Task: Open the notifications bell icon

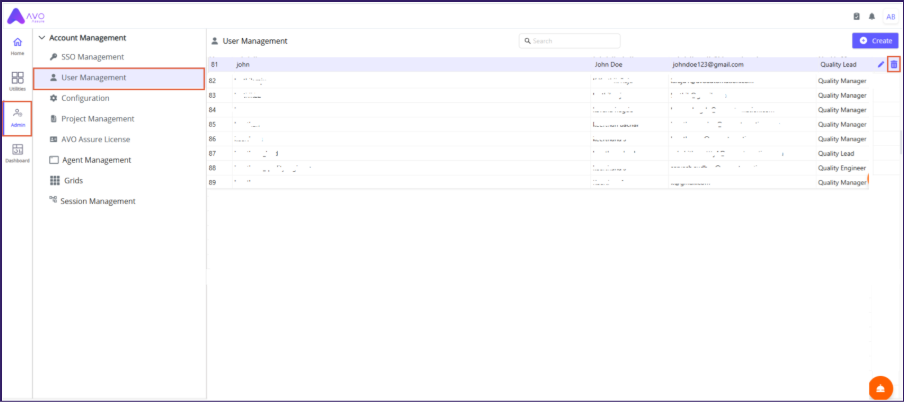Action: (x=871, y=16)
